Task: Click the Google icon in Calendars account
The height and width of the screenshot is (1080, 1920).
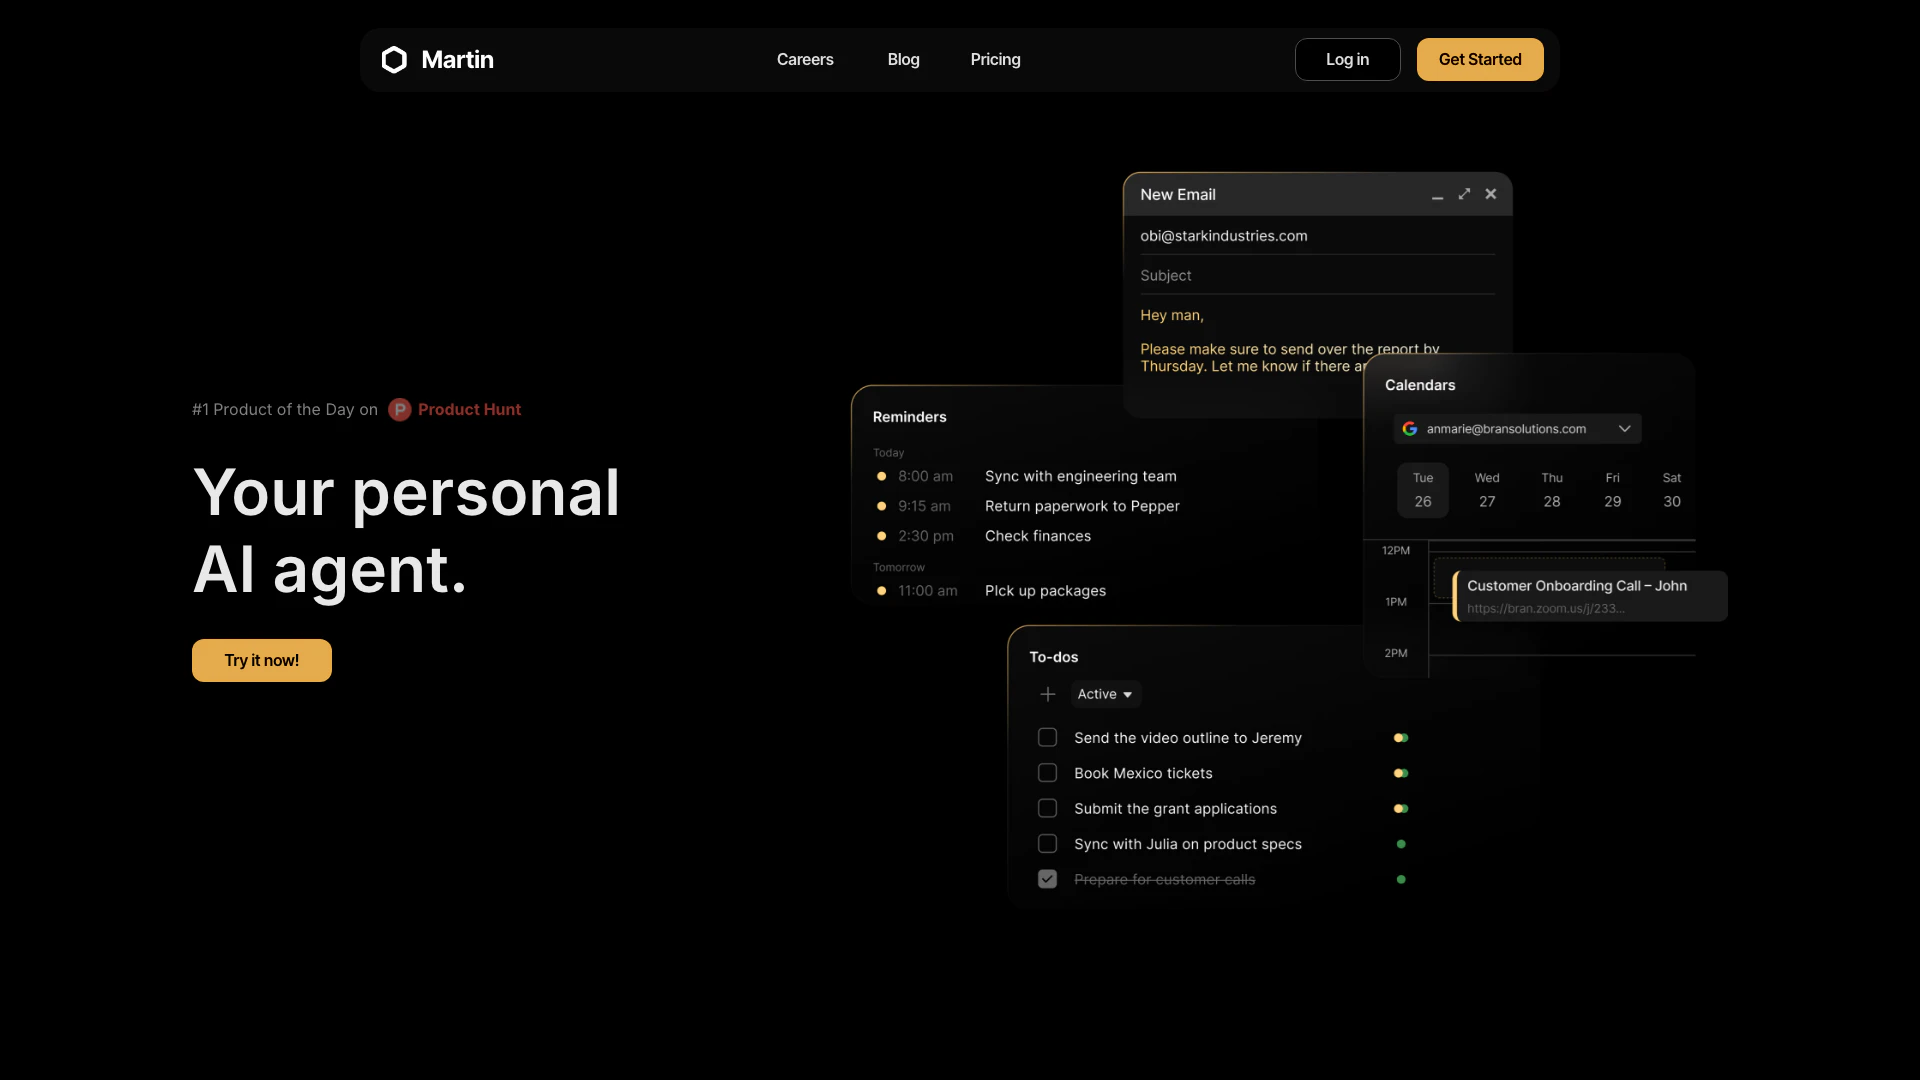Action: [x=1410, y=429]
